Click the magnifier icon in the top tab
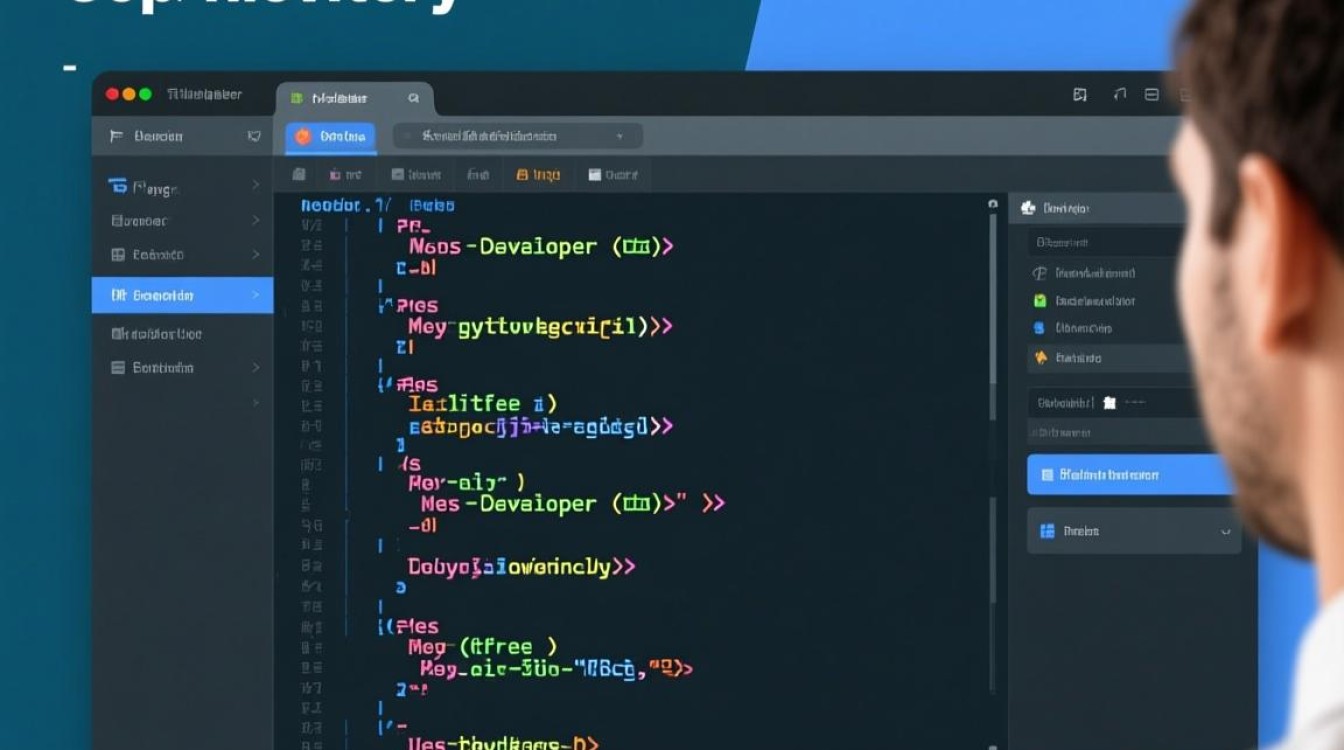The image size is (1344, 750). click(413, 98)
